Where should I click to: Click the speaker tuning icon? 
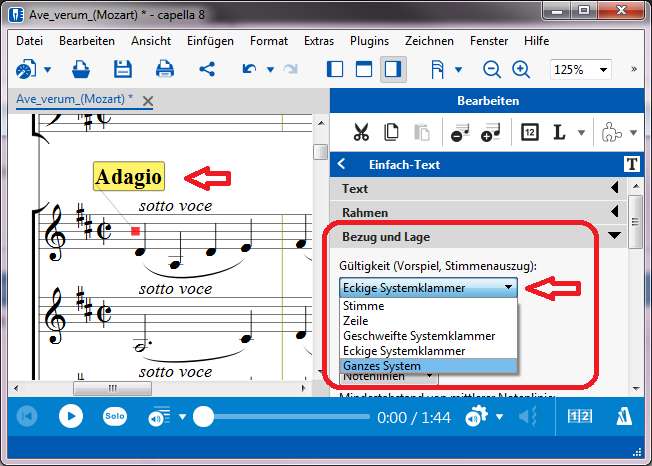tap(528, 416)
